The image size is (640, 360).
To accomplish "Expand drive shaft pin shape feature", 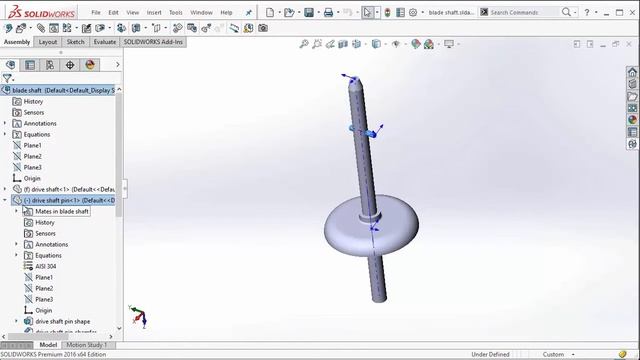I will pyautogui.click(x=16, y=321).
